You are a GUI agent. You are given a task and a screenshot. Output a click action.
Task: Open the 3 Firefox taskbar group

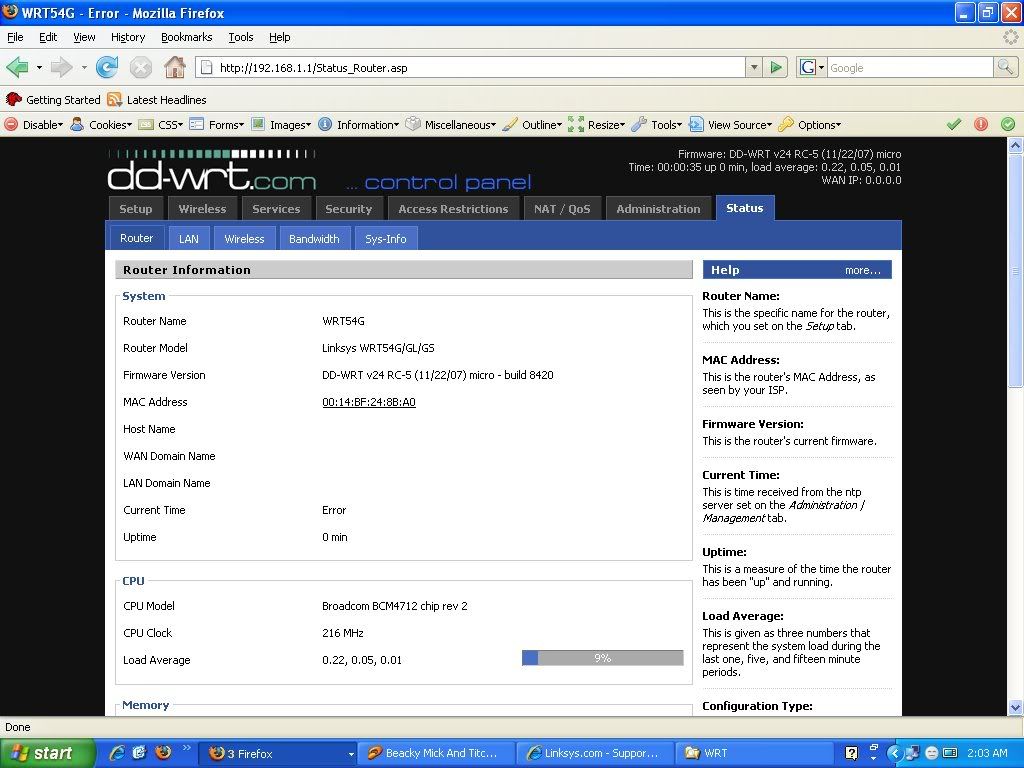pos(278,754)
